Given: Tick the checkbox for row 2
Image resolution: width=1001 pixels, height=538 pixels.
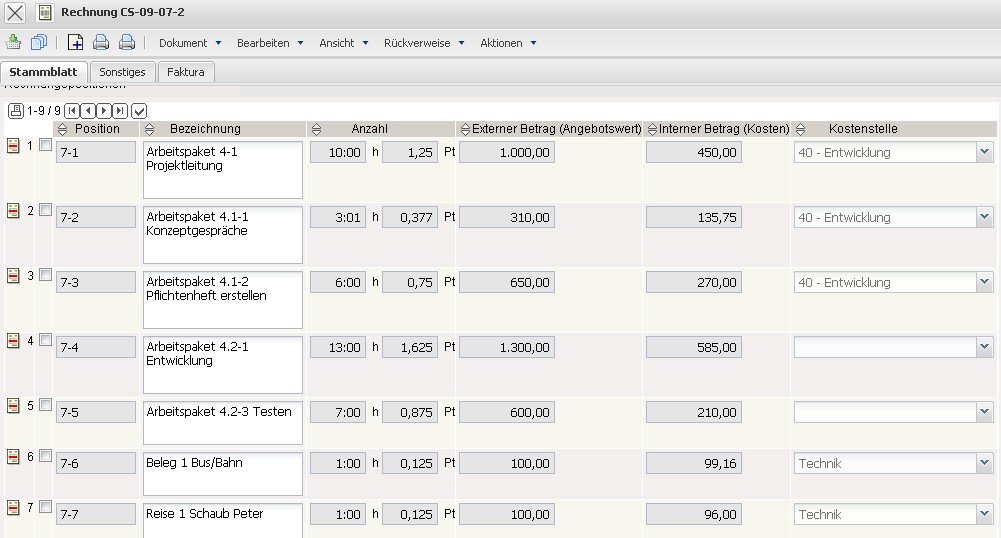Looking at the screenshot, I should click(45, 210).
